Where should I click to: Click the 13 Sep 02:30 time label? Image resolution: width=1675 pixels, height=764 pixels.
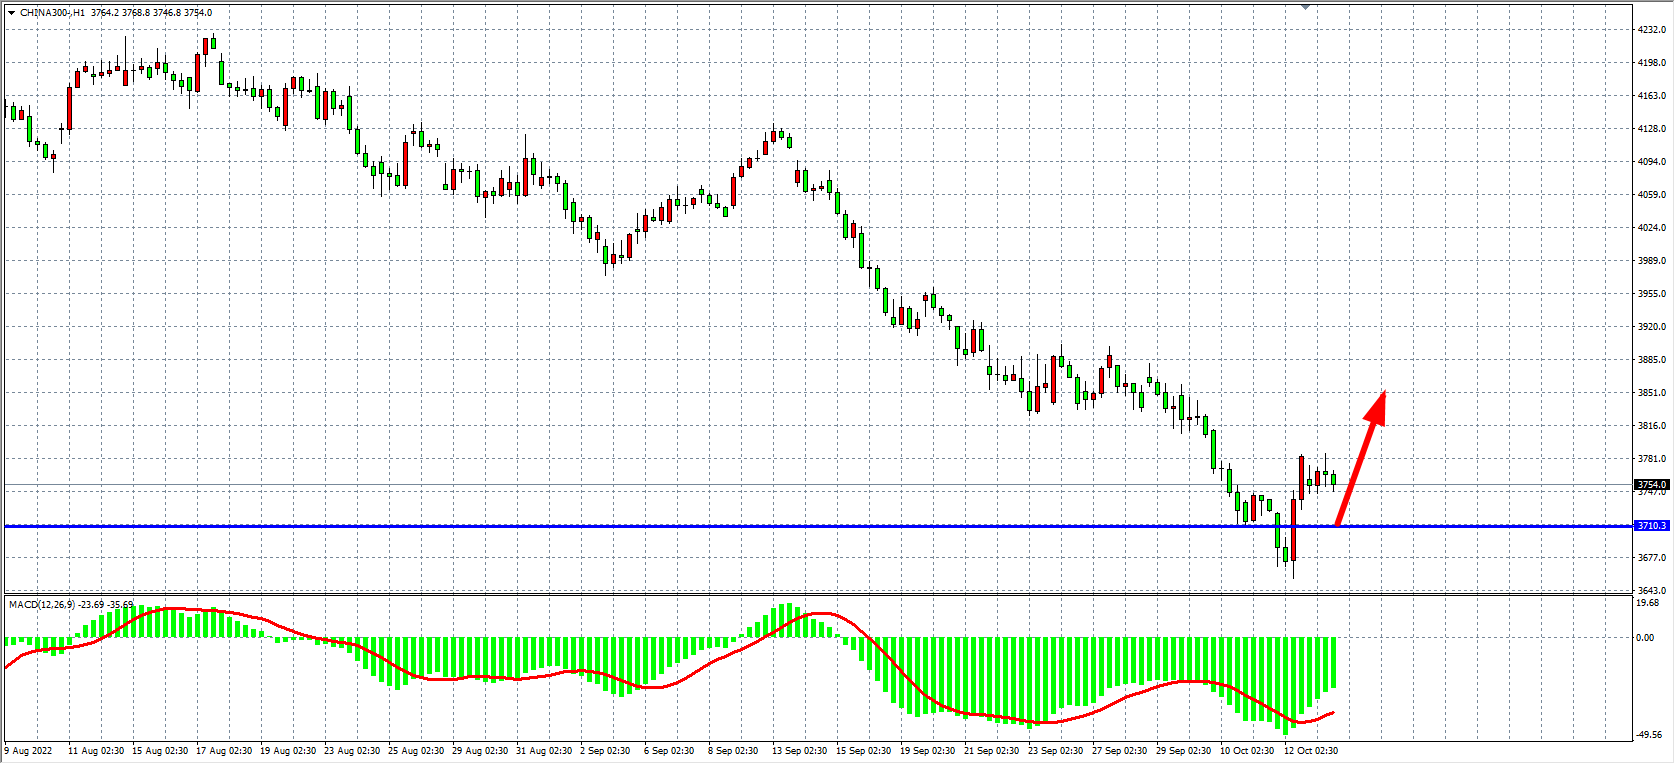pyautogui.click(x=799, y=750)
